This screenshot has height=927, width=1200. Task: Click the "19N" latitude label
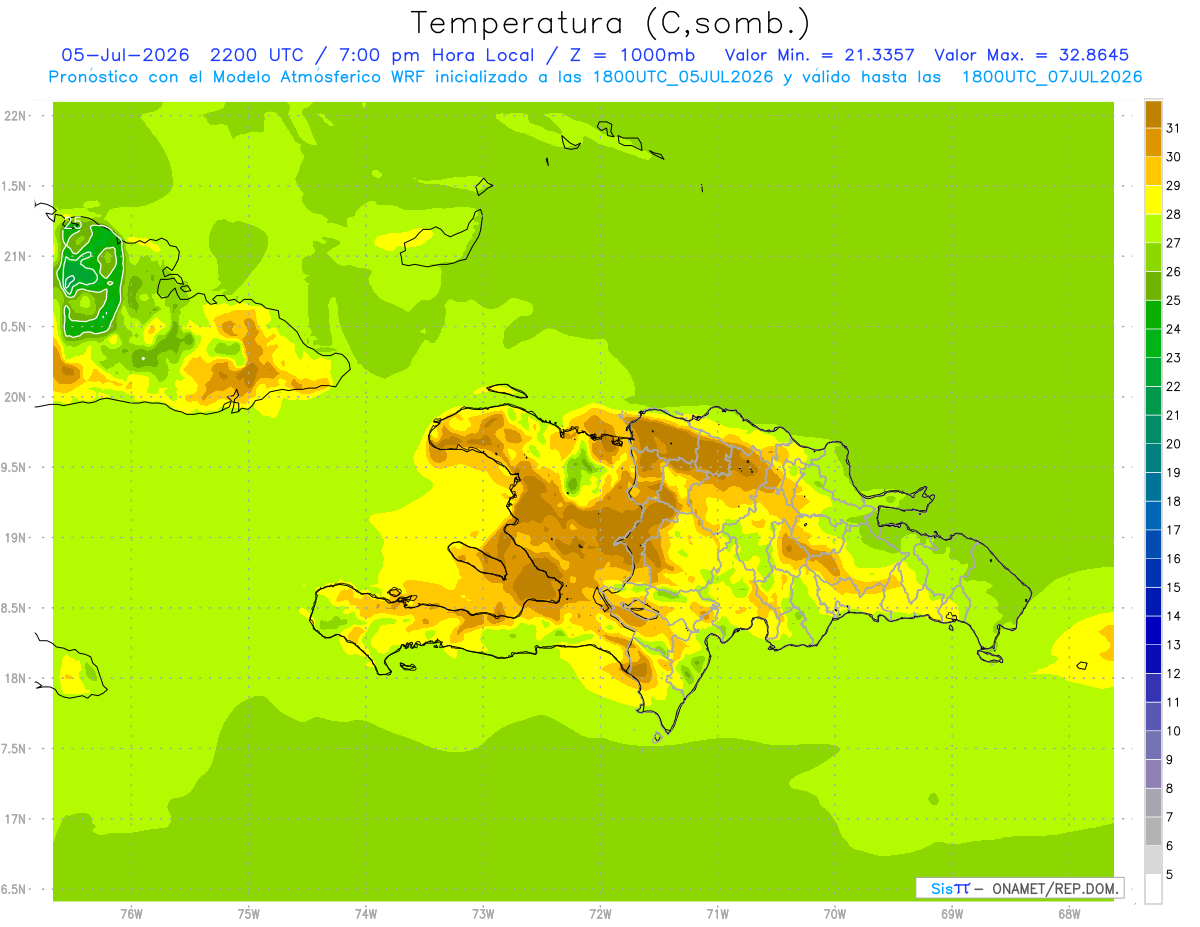pyautogui.click(x=15, y=538)
